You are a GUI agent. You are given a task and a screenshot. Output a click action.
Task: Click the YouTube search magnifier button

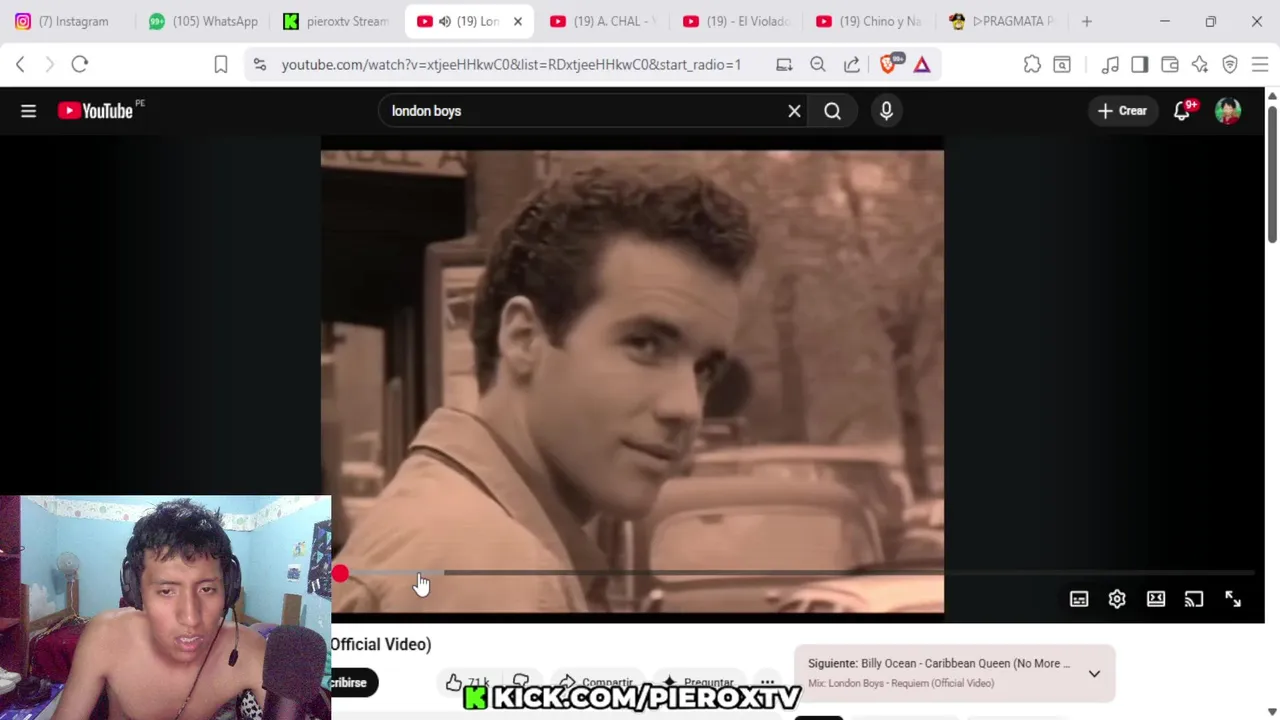832,111
